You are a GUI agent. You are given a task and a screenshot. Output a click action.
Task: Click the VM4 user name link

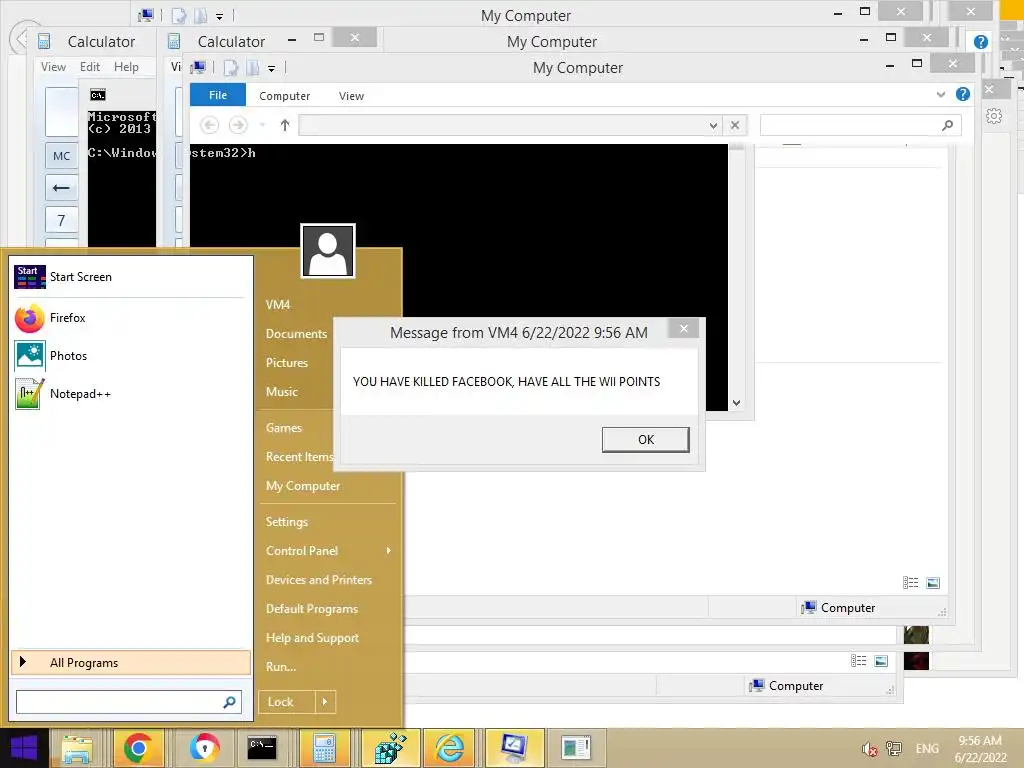pyautogui.click(x=278, y=305)
